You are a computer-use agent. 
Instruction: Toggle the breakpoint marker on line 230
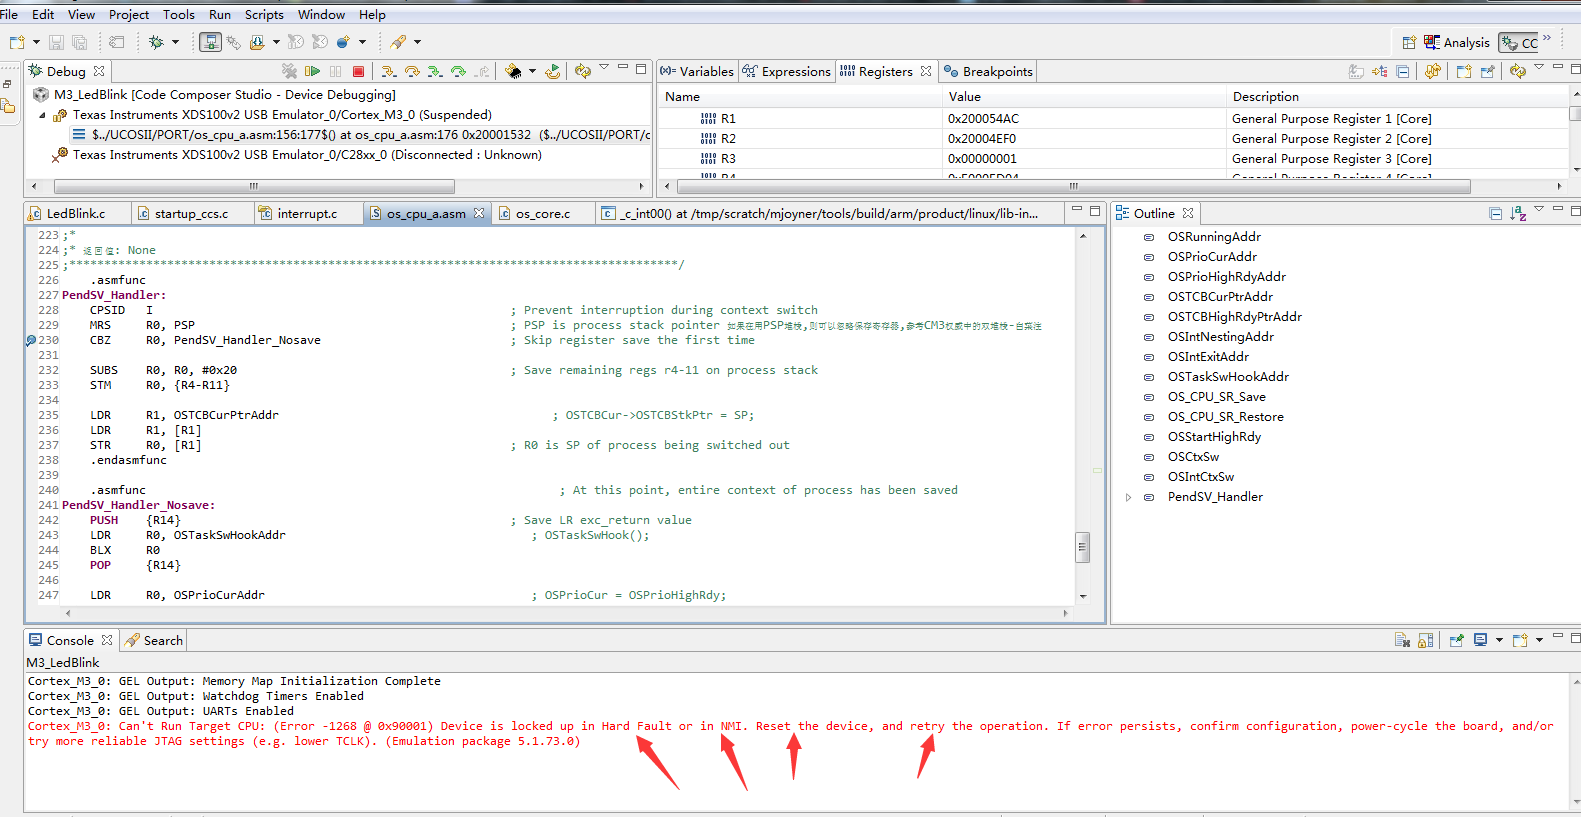pyautogui.click(x=31, y=341)
